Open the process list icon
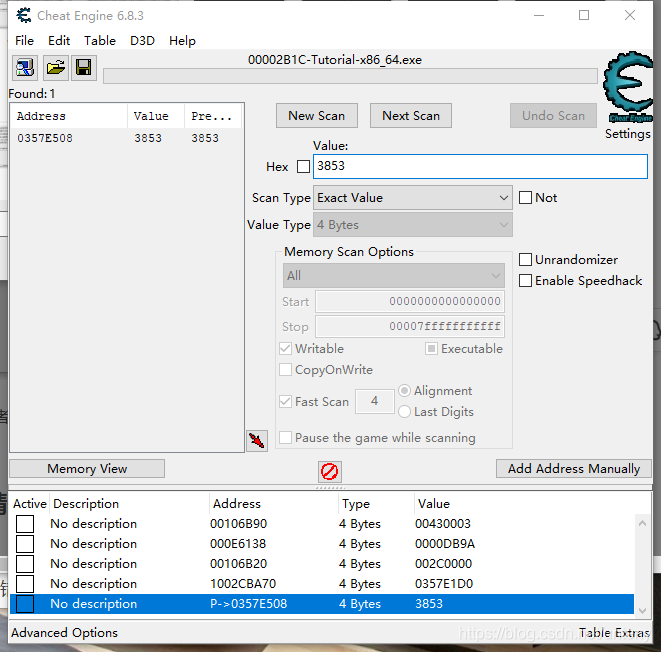This screenshot has width=661, height=652. [25, 67]
